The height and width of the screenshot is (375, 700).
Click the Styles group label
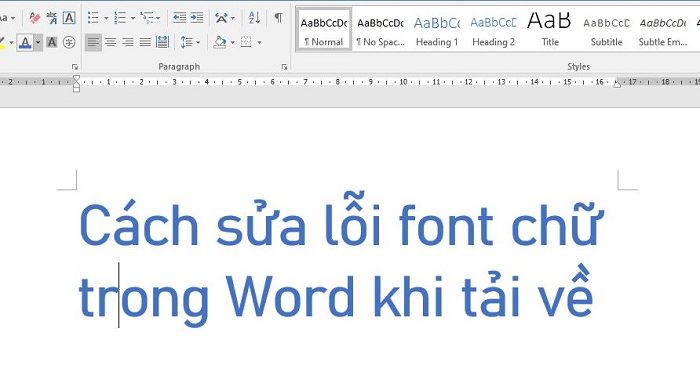[579, 67]
